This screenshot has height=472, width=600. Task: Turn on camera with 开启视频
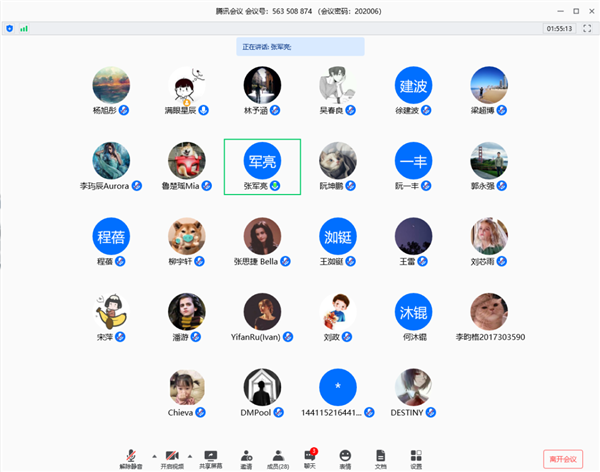(172, 457)
